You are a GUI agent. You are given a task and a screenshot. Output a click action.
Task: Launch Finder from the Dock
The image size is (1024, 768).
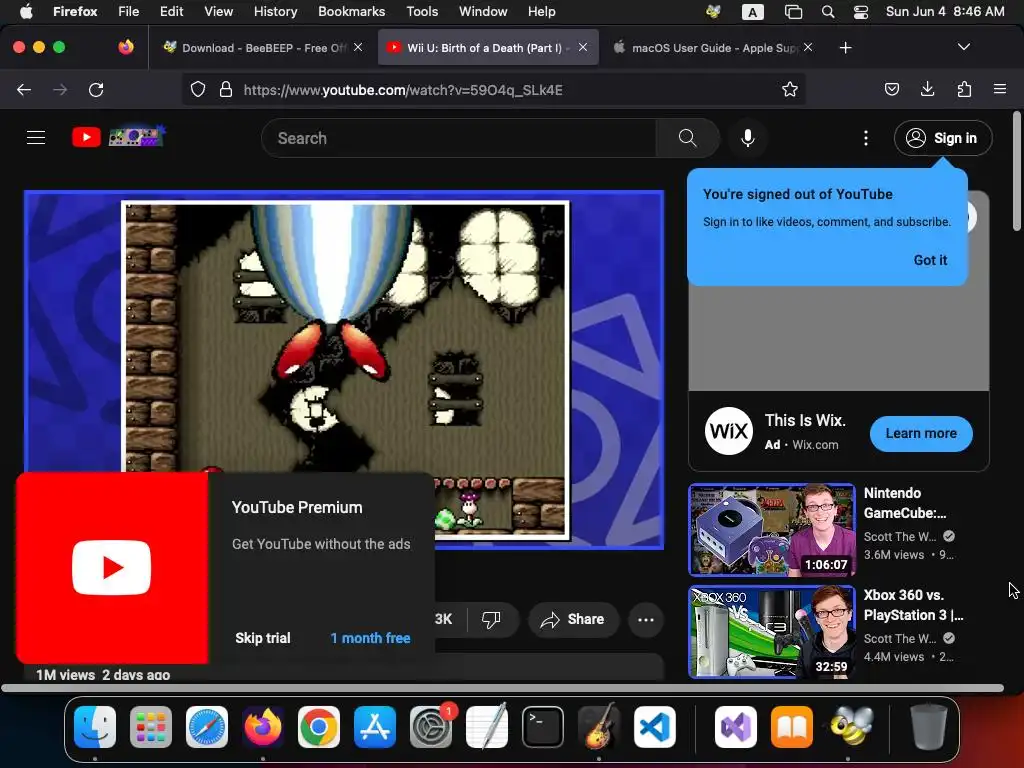(95, 726)
